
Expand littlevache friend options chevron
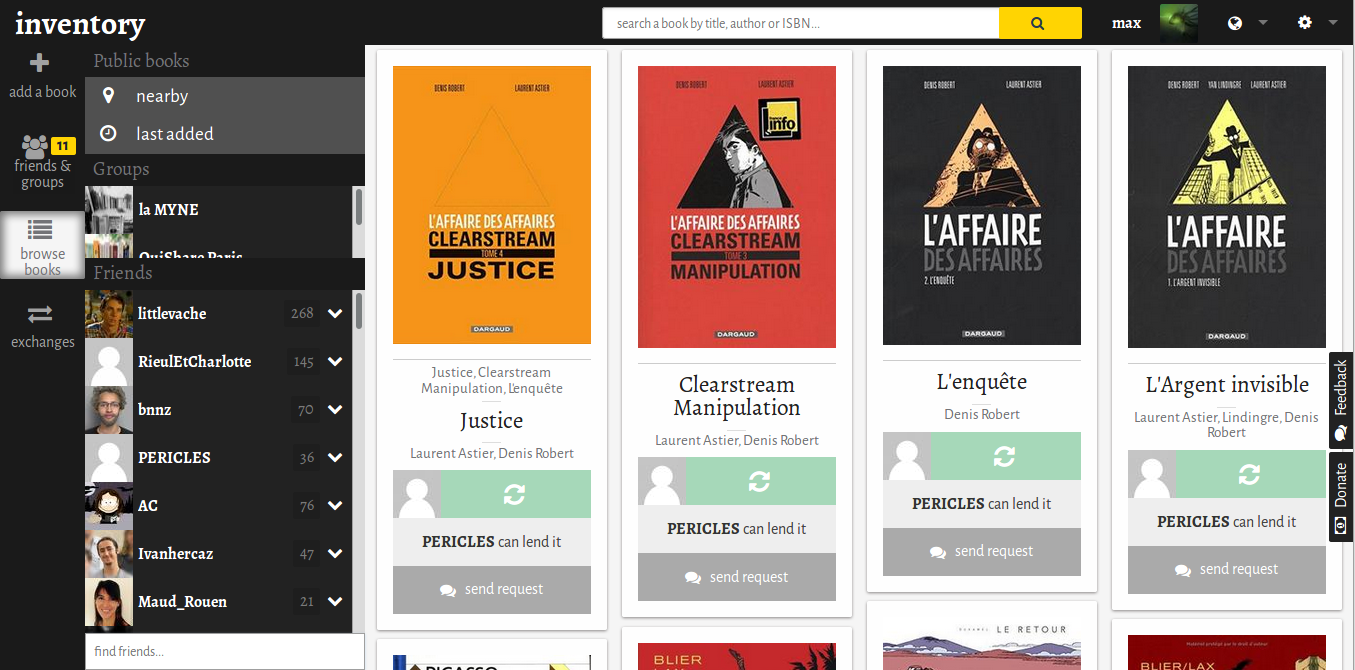(x=335, y=313)
